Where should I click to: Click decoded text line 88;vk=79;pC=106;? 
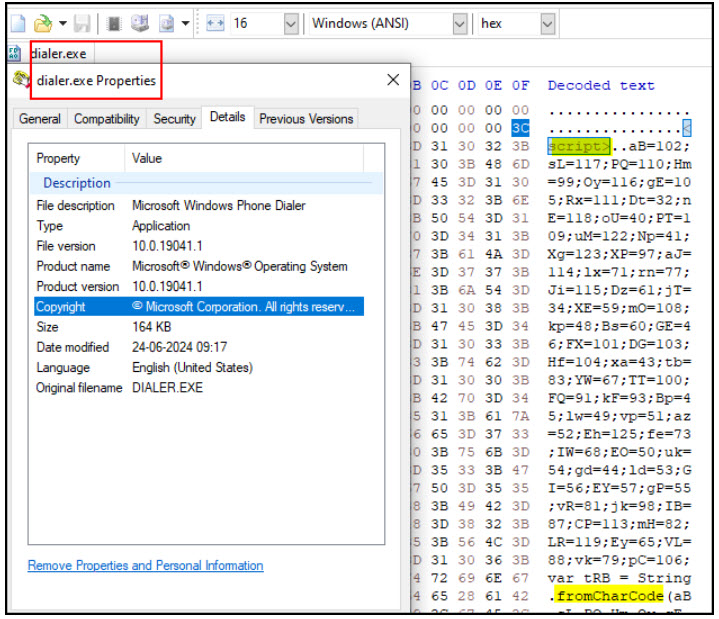tap(619, 560)
